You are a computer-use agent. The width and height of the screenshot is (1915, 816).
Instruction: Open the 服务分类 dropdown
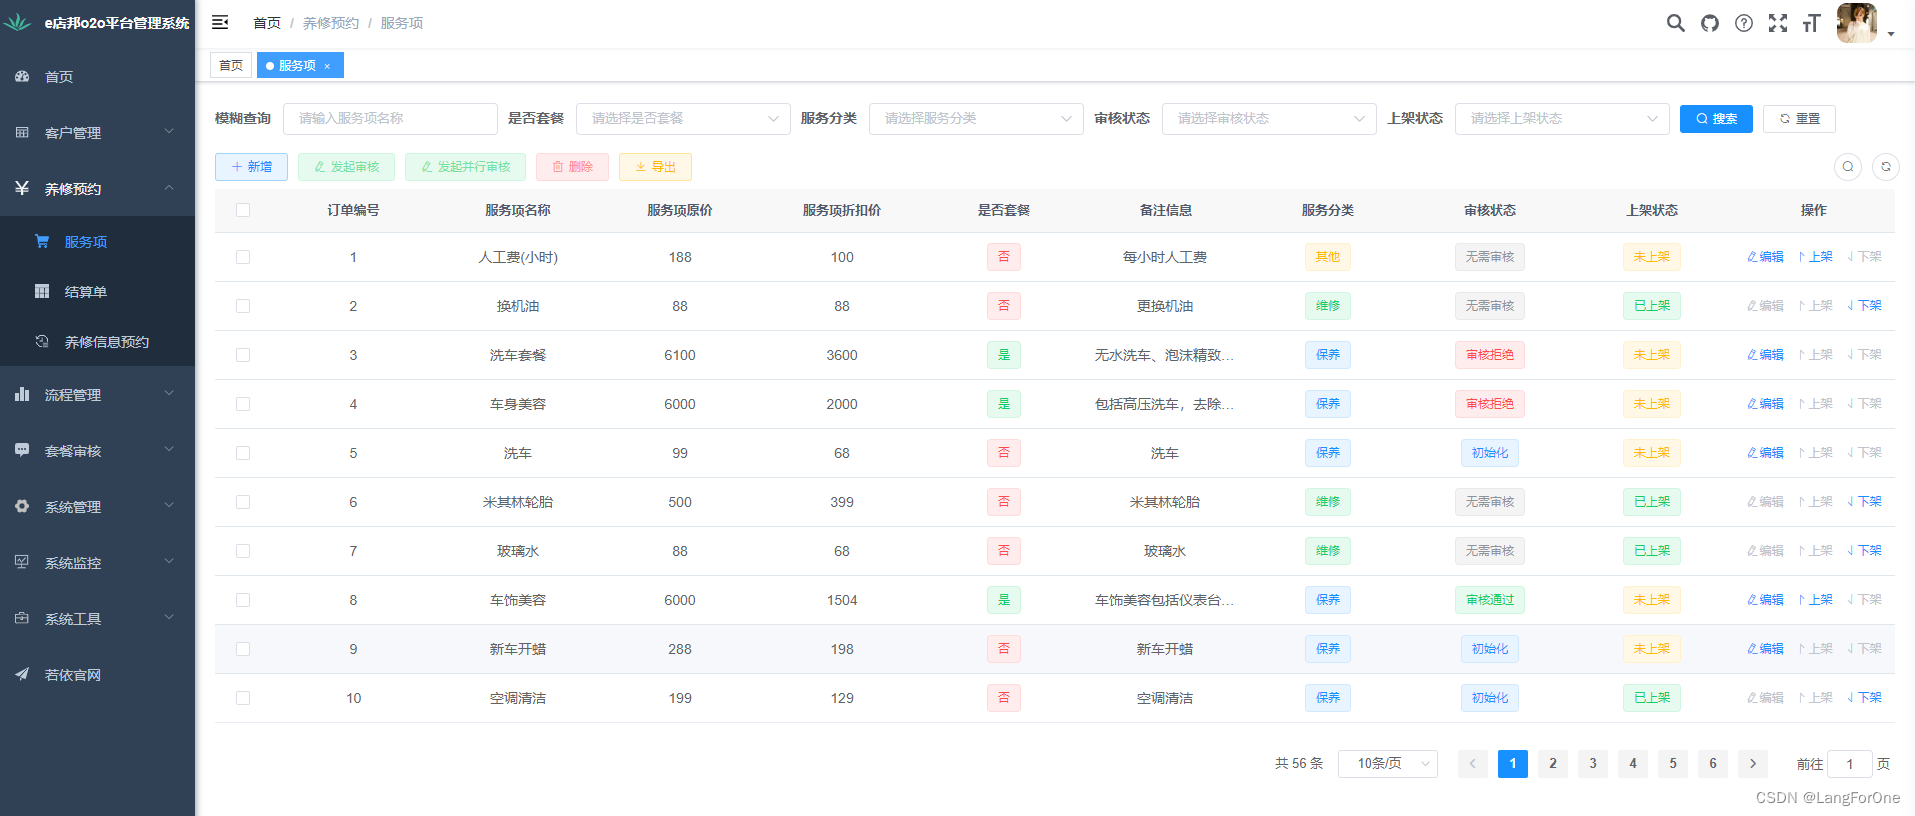pos(976,119)
